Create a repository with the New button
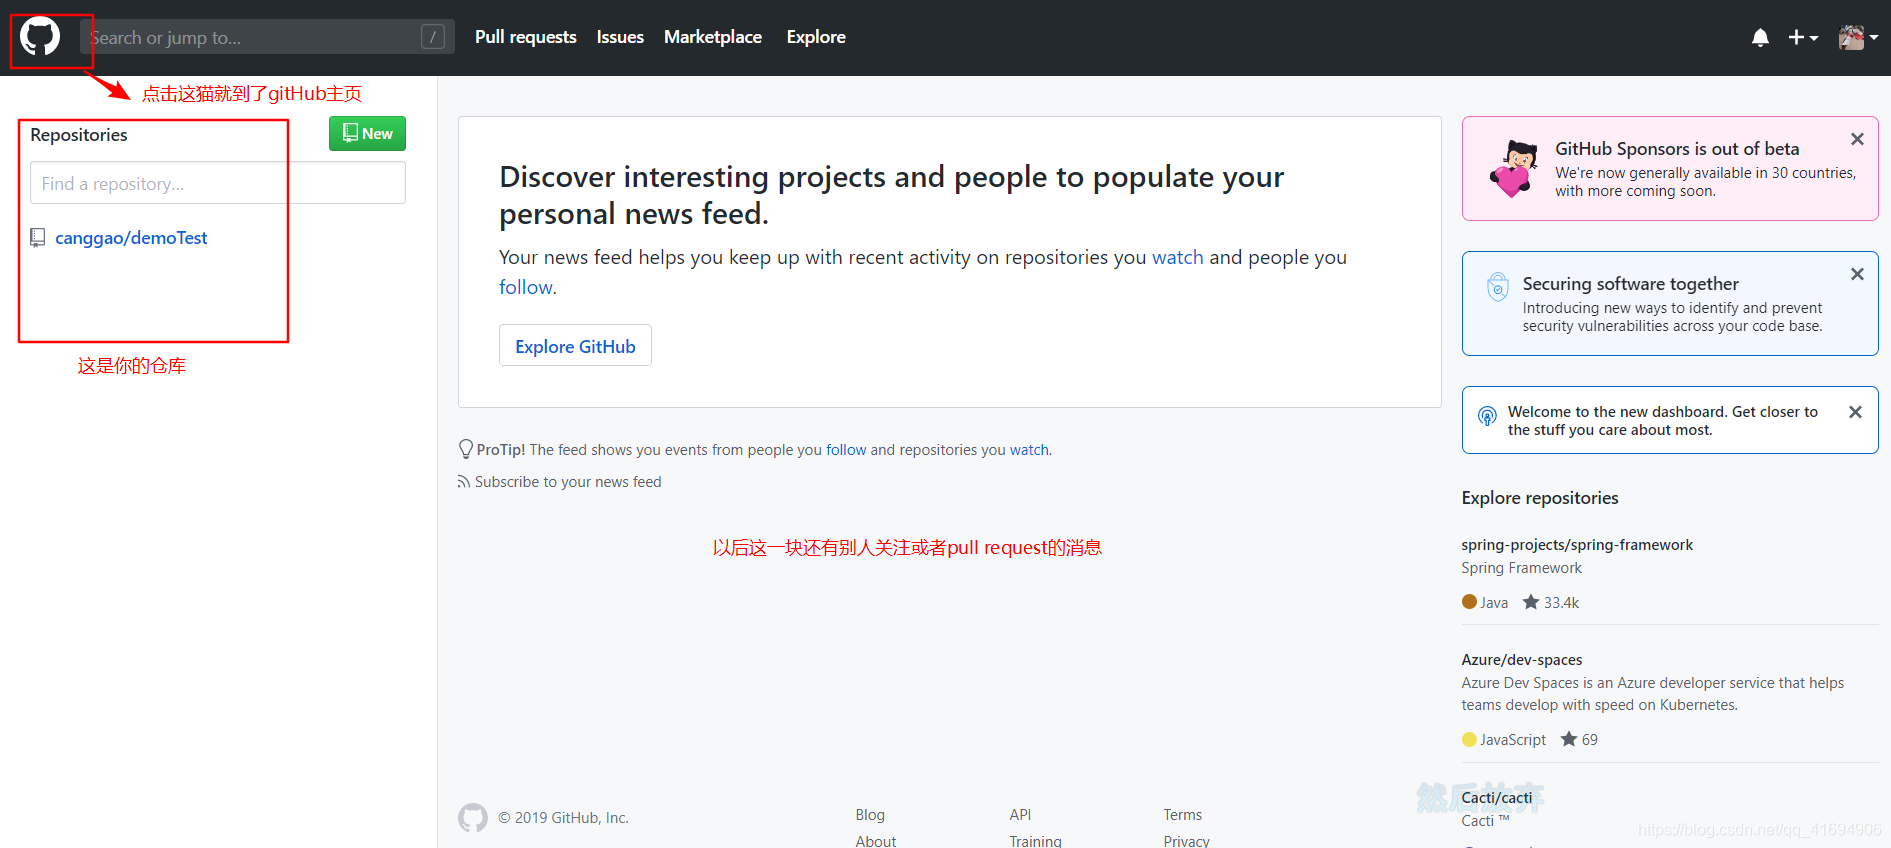This screenshot has height=848, width=1891. [367, 134]
